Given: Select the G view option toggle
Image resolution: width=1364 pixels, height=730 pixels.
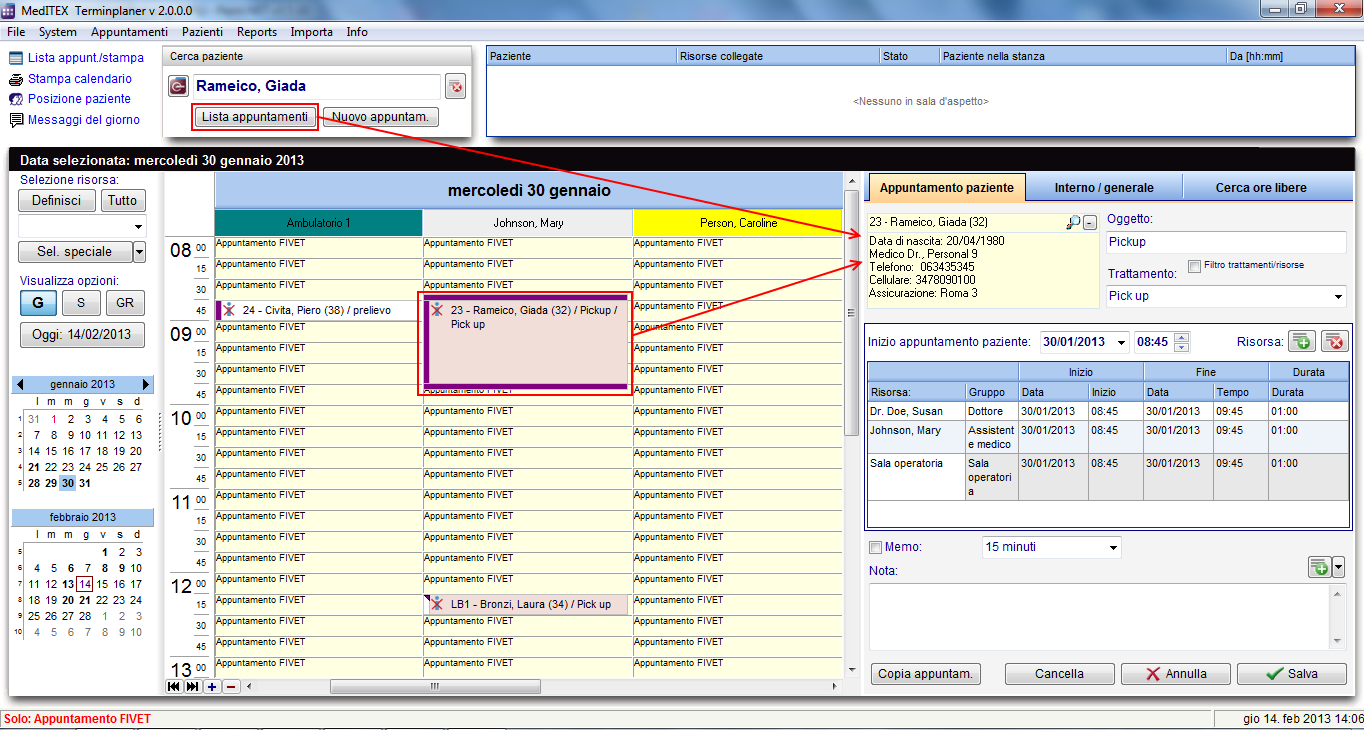Looking at the screenshot, I should [38, 304].
